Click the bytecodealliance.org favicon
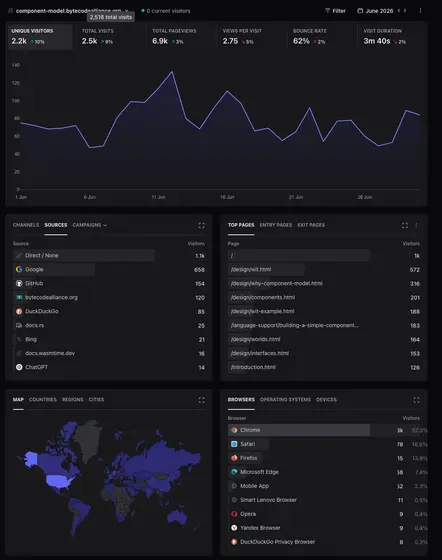Image resolution: width=442 pixels, height=560 pixels. click(19, 297)
